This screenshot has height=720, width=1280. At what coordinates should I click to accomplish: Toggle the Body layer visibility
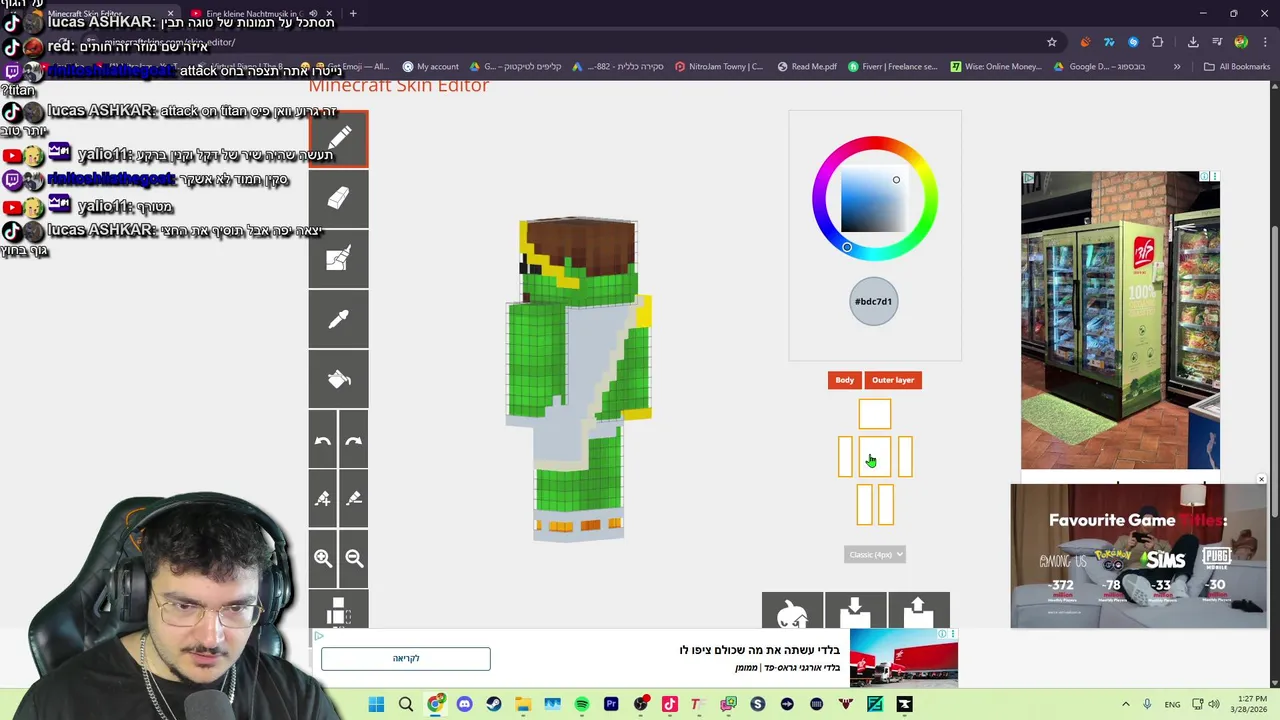click(x=845, y=380)
